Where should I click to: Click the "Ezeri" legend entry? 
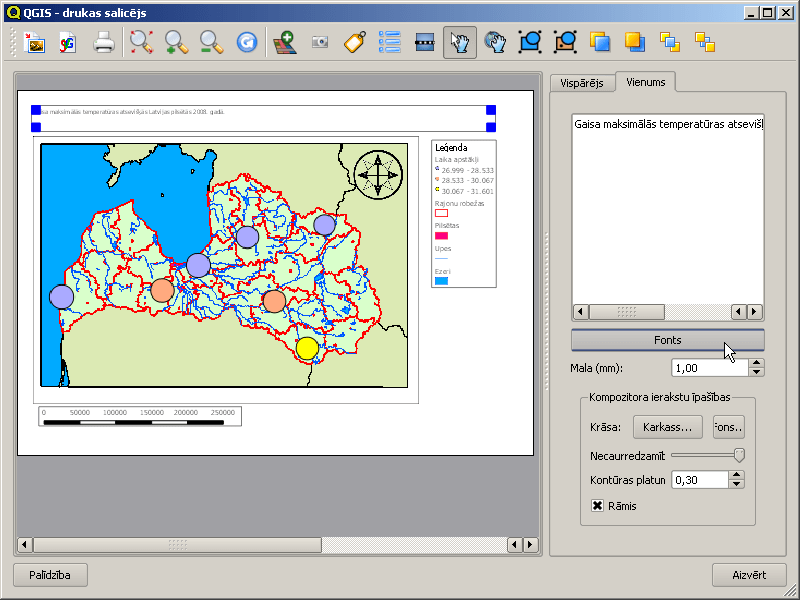[x=442, y=271]
